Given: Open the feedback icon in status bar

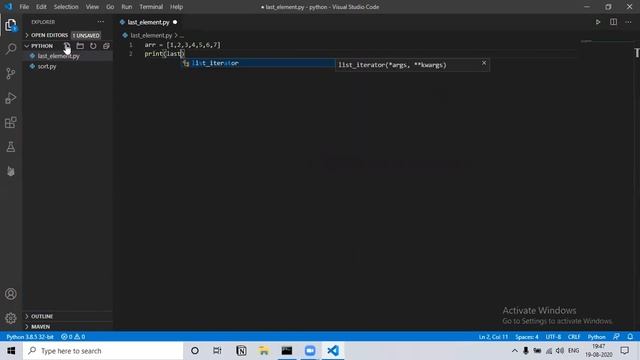Looking at the screenshot, I should coord(616,337).
